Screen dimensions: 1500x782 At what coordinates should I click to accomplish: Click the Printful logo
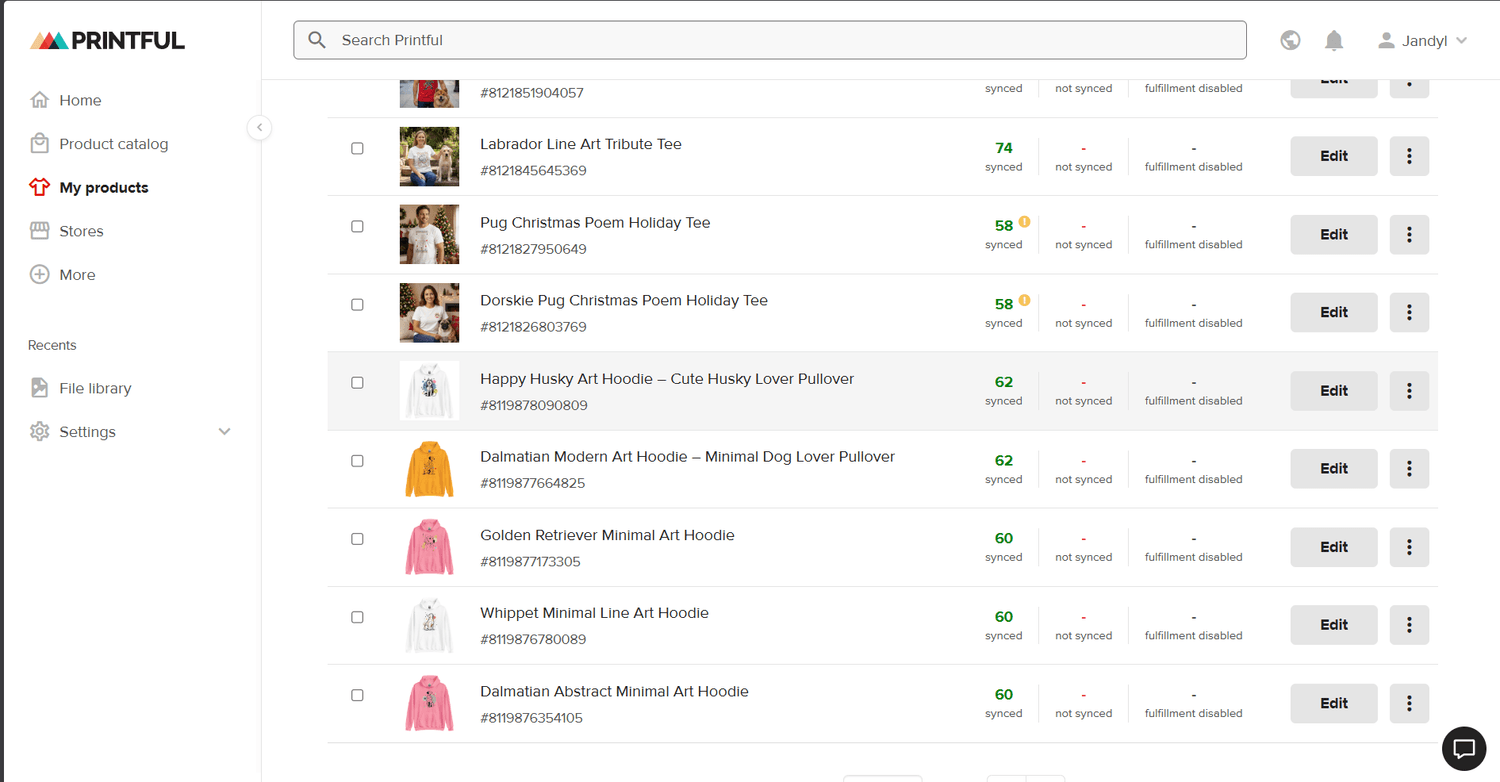click(107, 40)
